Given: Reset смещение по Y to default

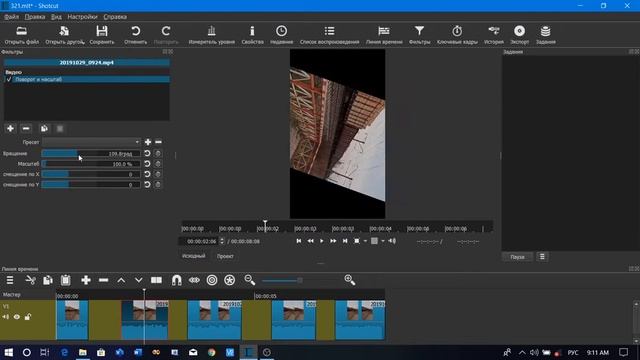Looking at the screenshot, I should coord(147,185).
